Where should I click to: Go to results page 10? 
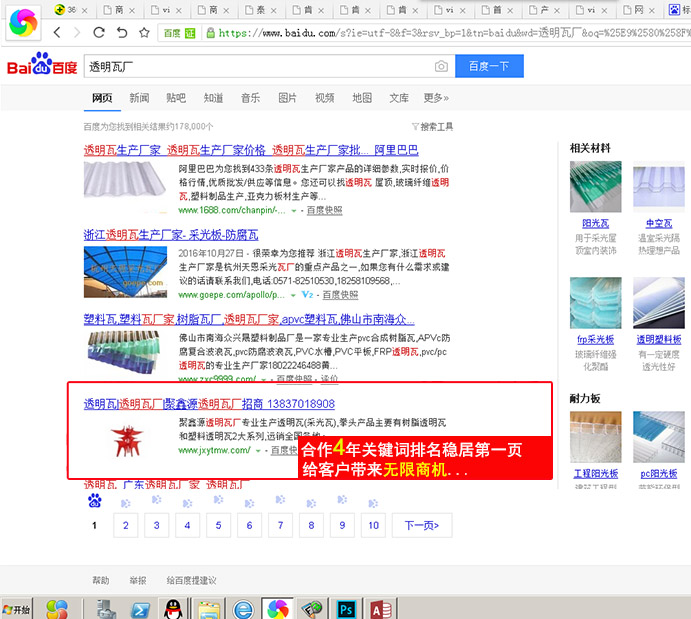pos(373,525)
